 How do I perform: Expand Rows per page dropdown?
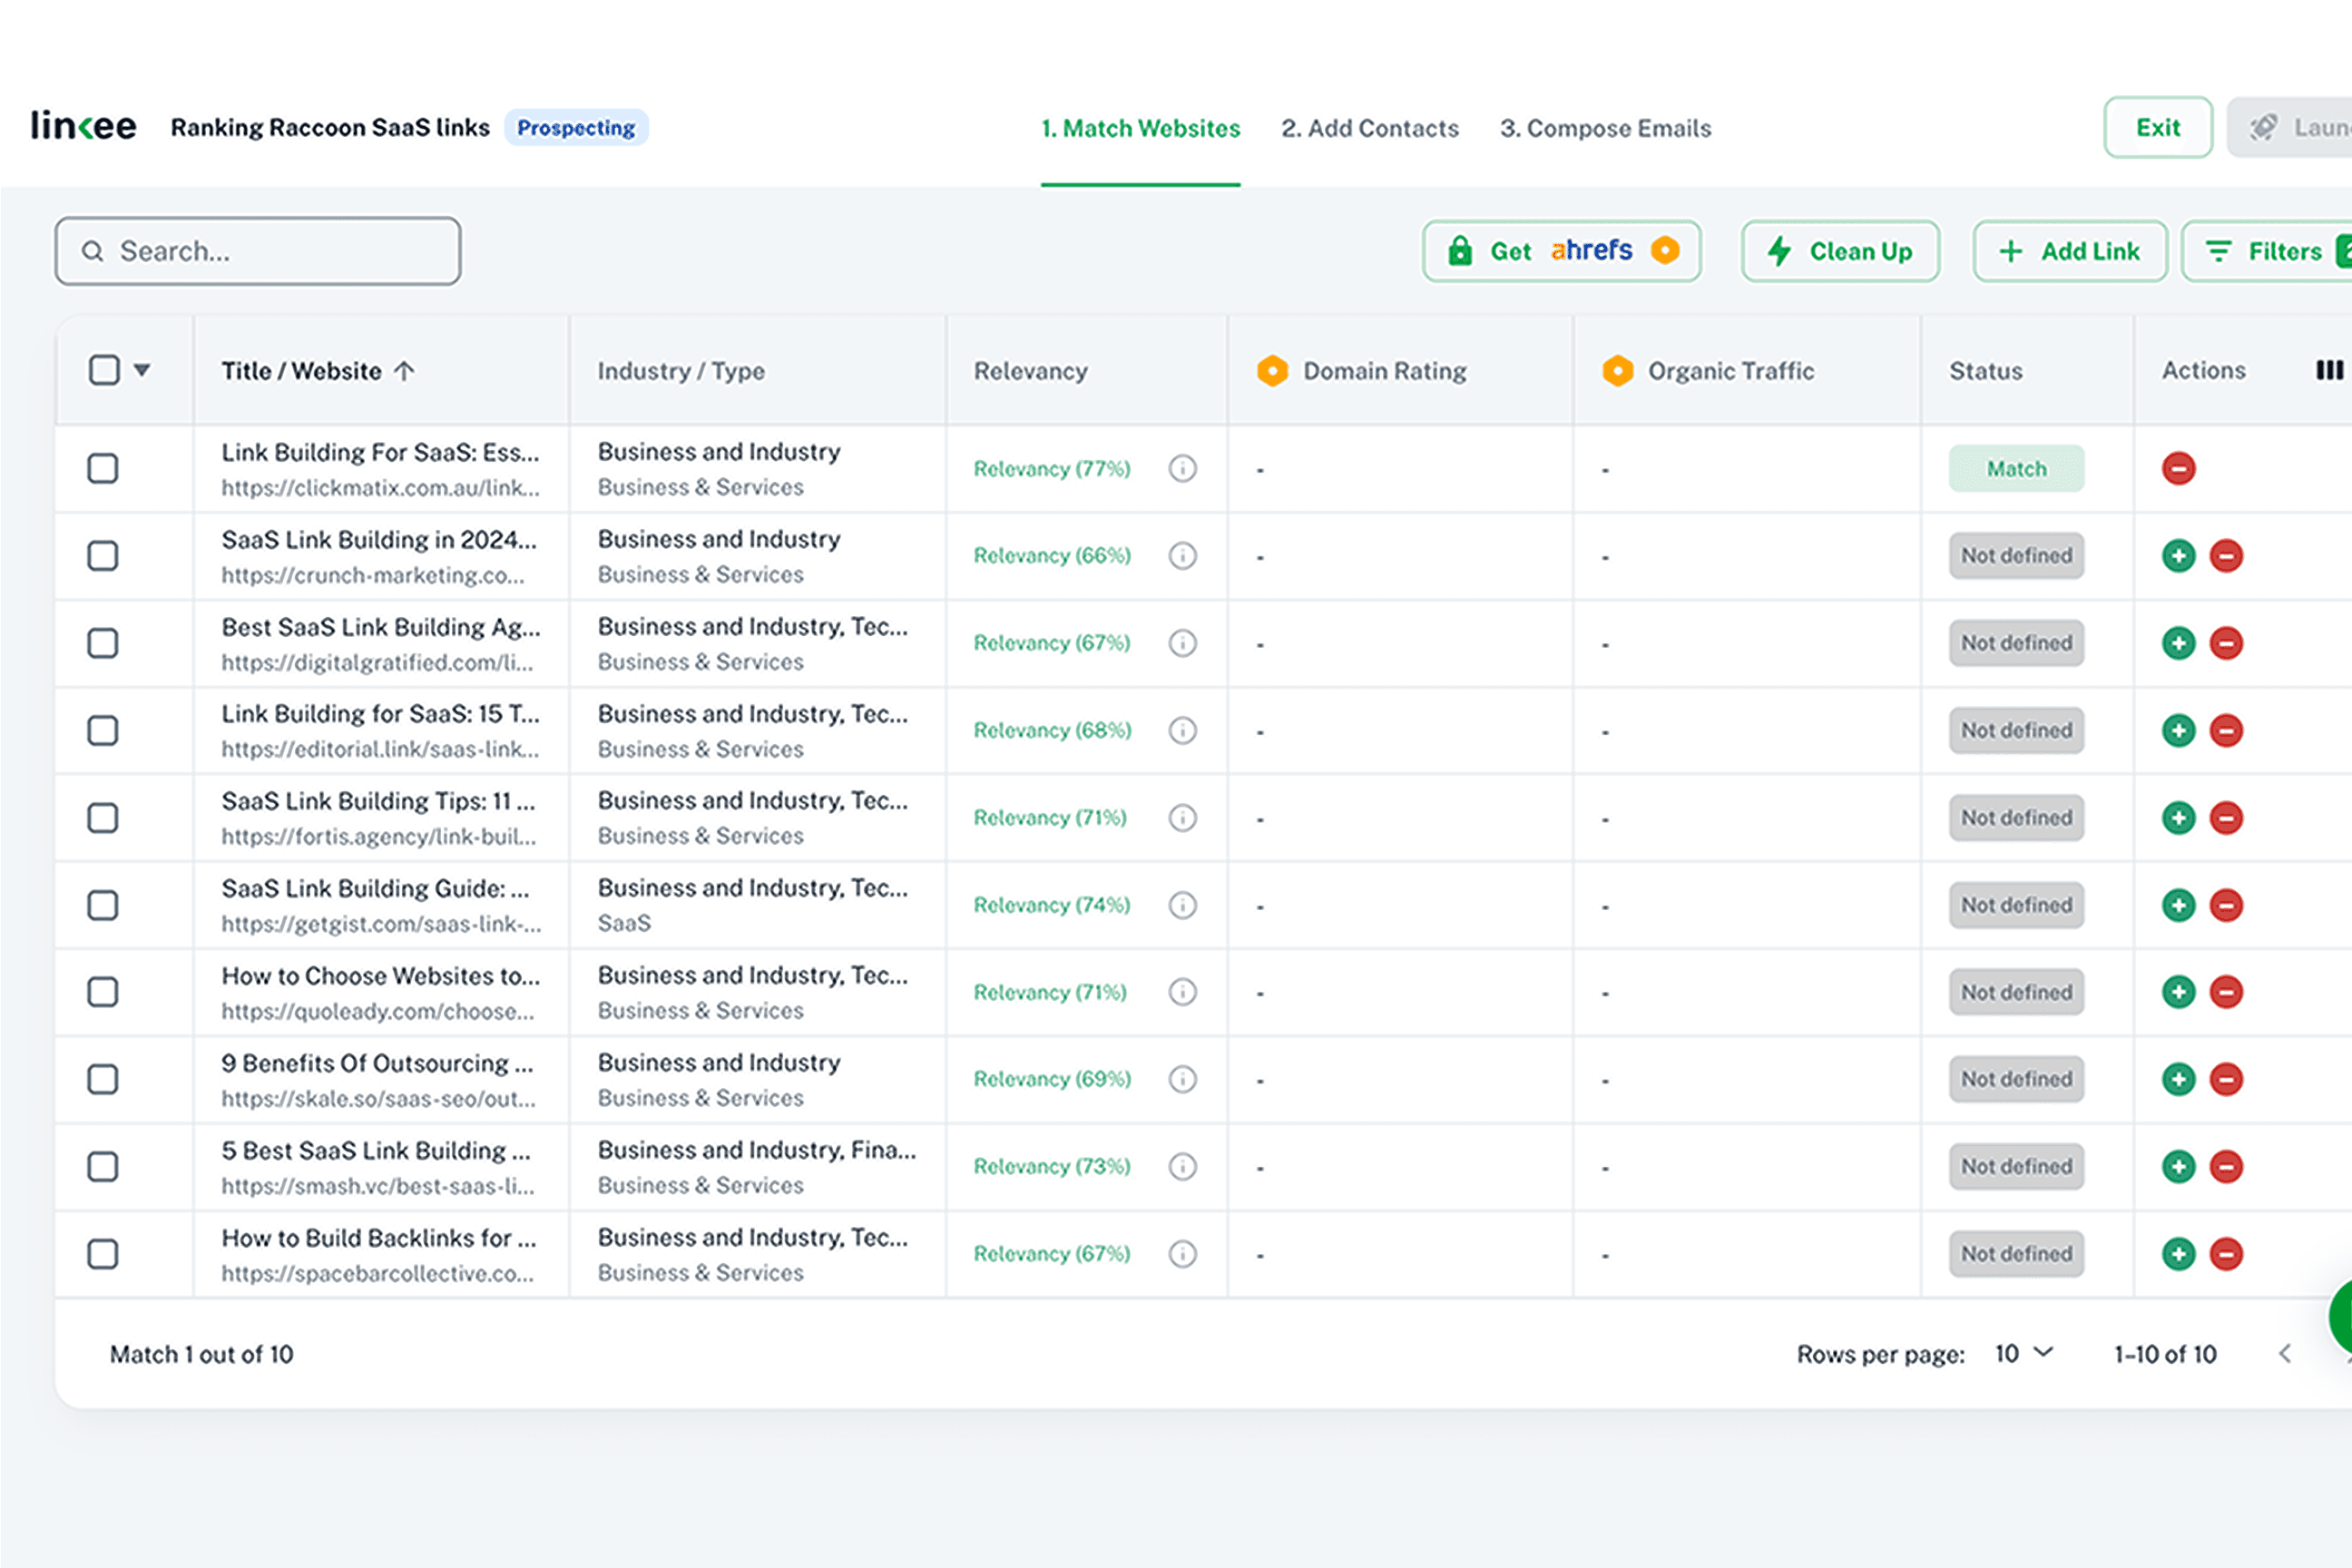[2024, 1354]
